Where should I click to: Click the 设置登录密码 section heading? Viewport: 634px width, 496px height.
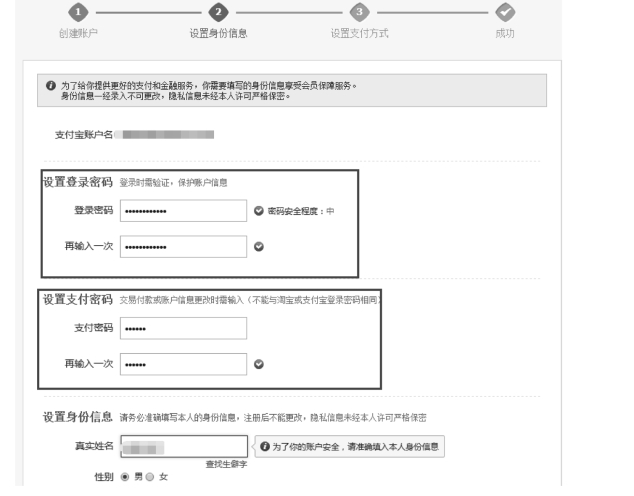pos(78,182)
